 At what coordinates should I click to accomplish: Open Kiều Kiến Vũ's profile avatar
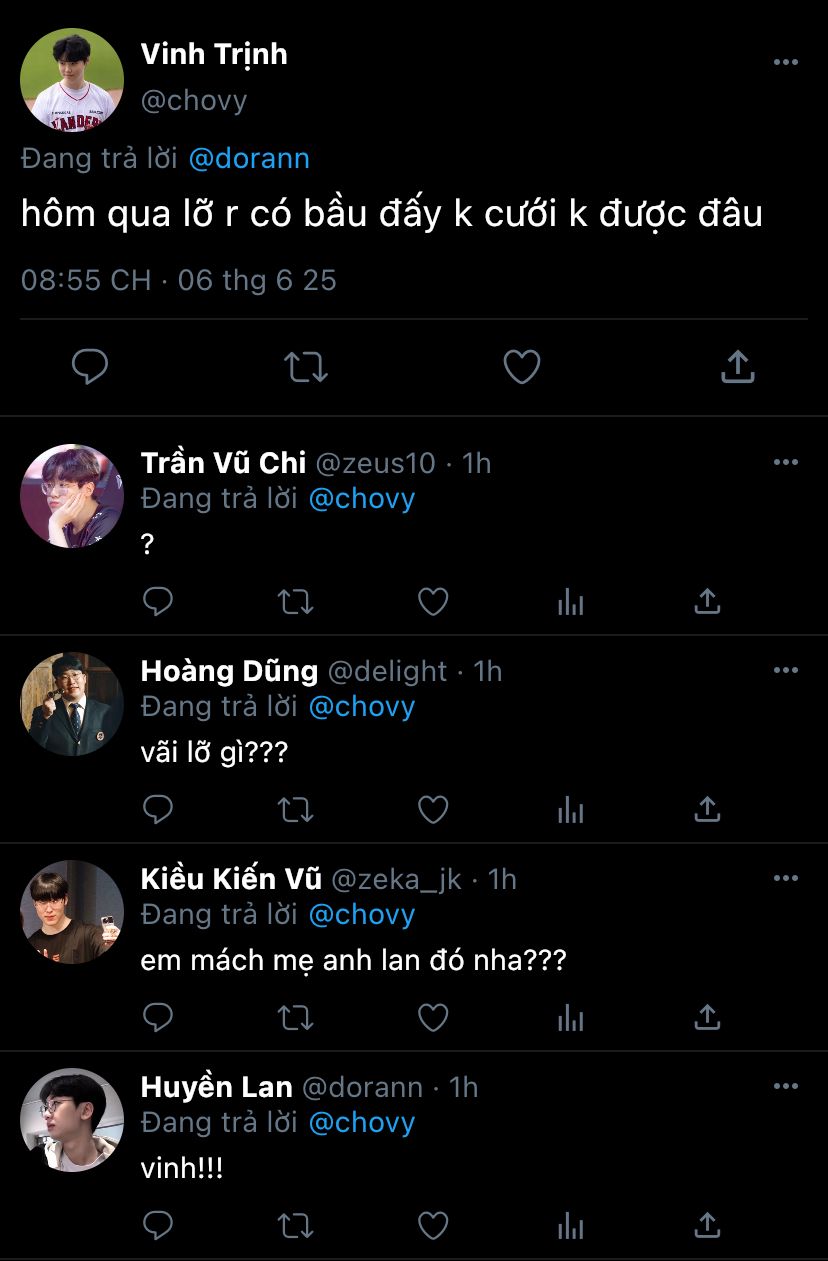pyautogui.click(x=72, y=912)
